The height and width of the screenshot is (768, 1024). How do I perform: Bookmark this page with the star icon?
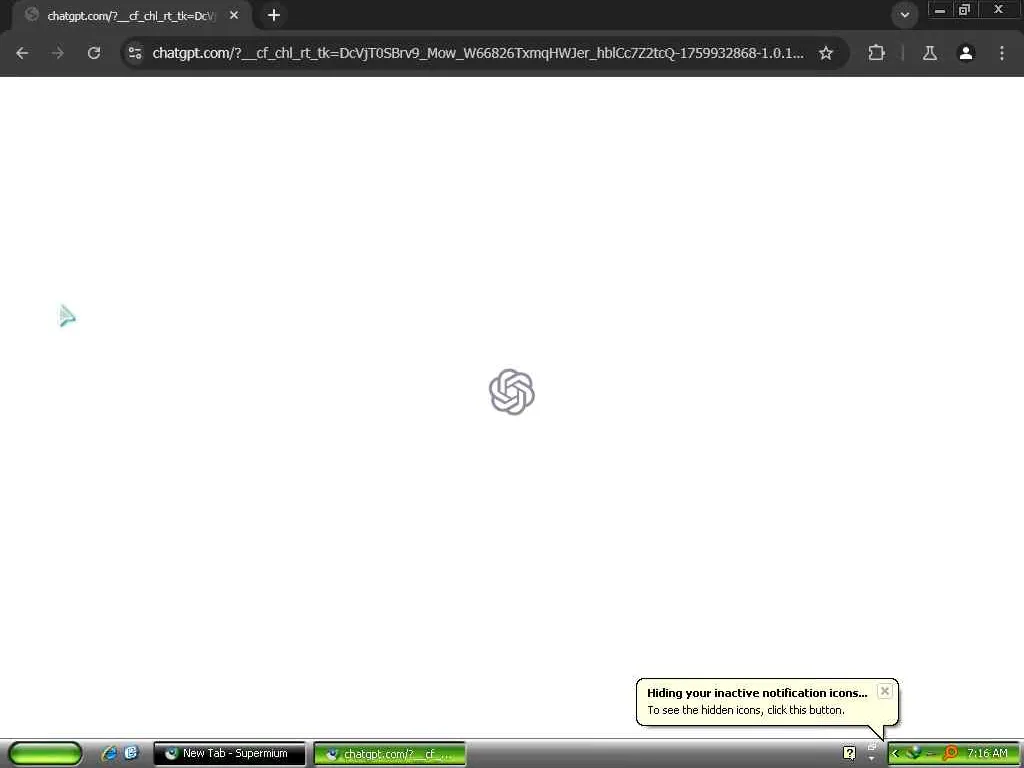(x=826, y=53)
